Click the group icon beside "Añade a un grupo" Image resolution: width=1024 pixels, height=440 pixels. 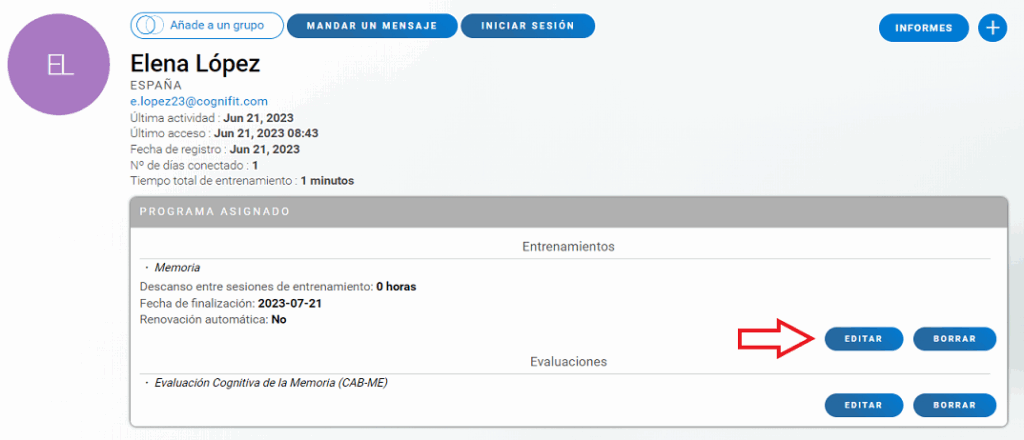point(148,26)
